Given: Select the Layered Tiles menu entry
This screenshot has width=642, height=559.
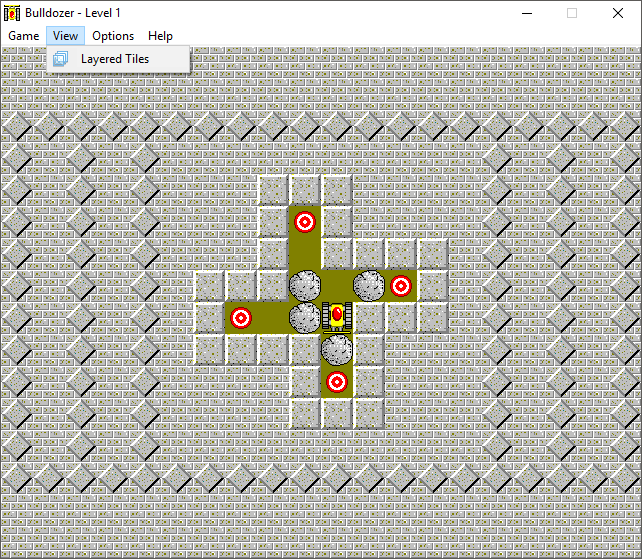Looking at the screenshot, I should [x=118, y=59].
